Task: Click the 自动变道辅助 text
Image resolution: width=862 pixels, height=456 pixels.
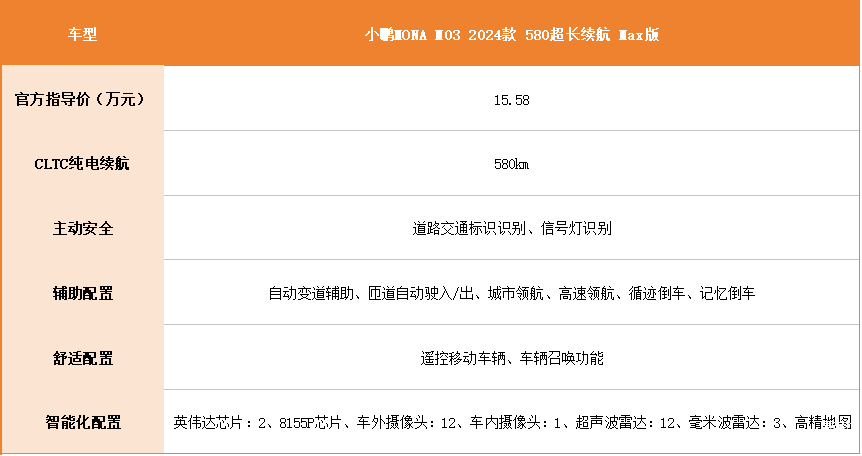Action: [x=304, y=294]
